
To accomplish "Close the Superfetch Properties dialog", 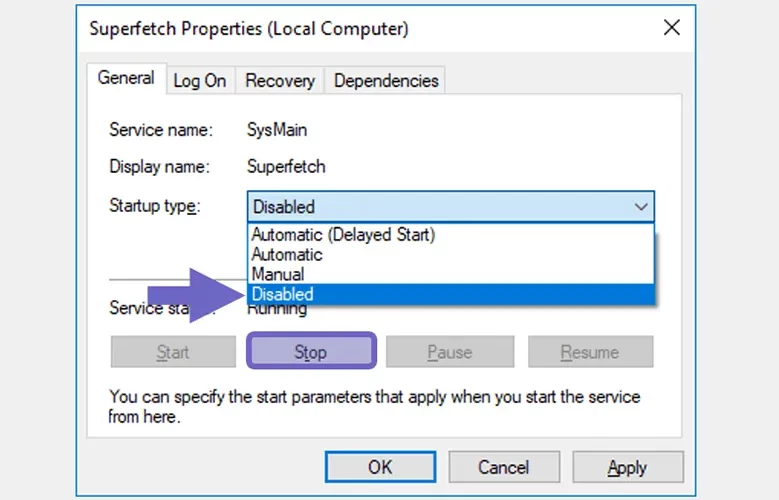I will coord(672,28).
